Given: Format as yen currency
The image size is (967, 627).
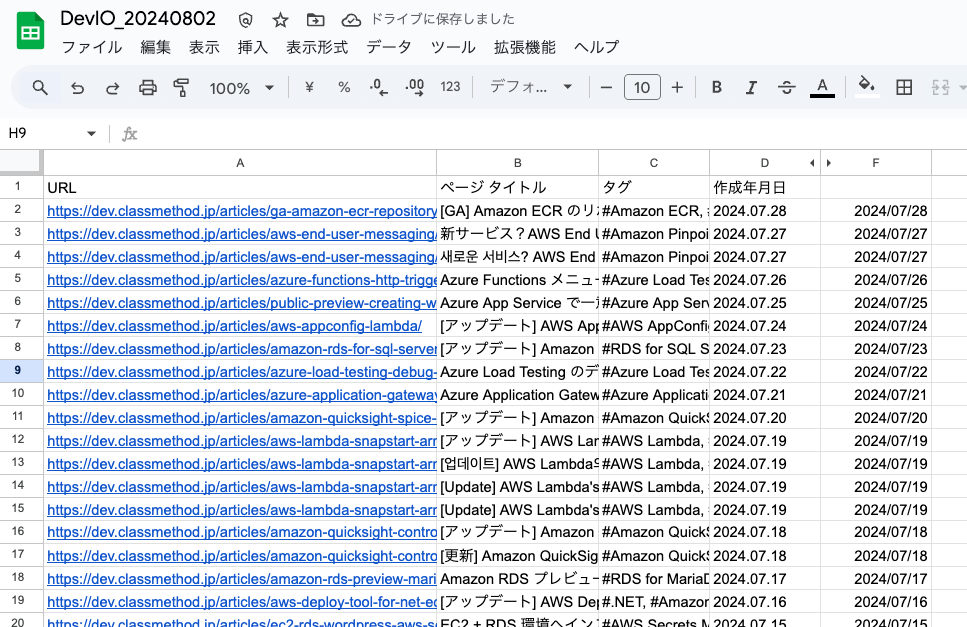Looking at the screenshot, I should click(x=310, y=87).
